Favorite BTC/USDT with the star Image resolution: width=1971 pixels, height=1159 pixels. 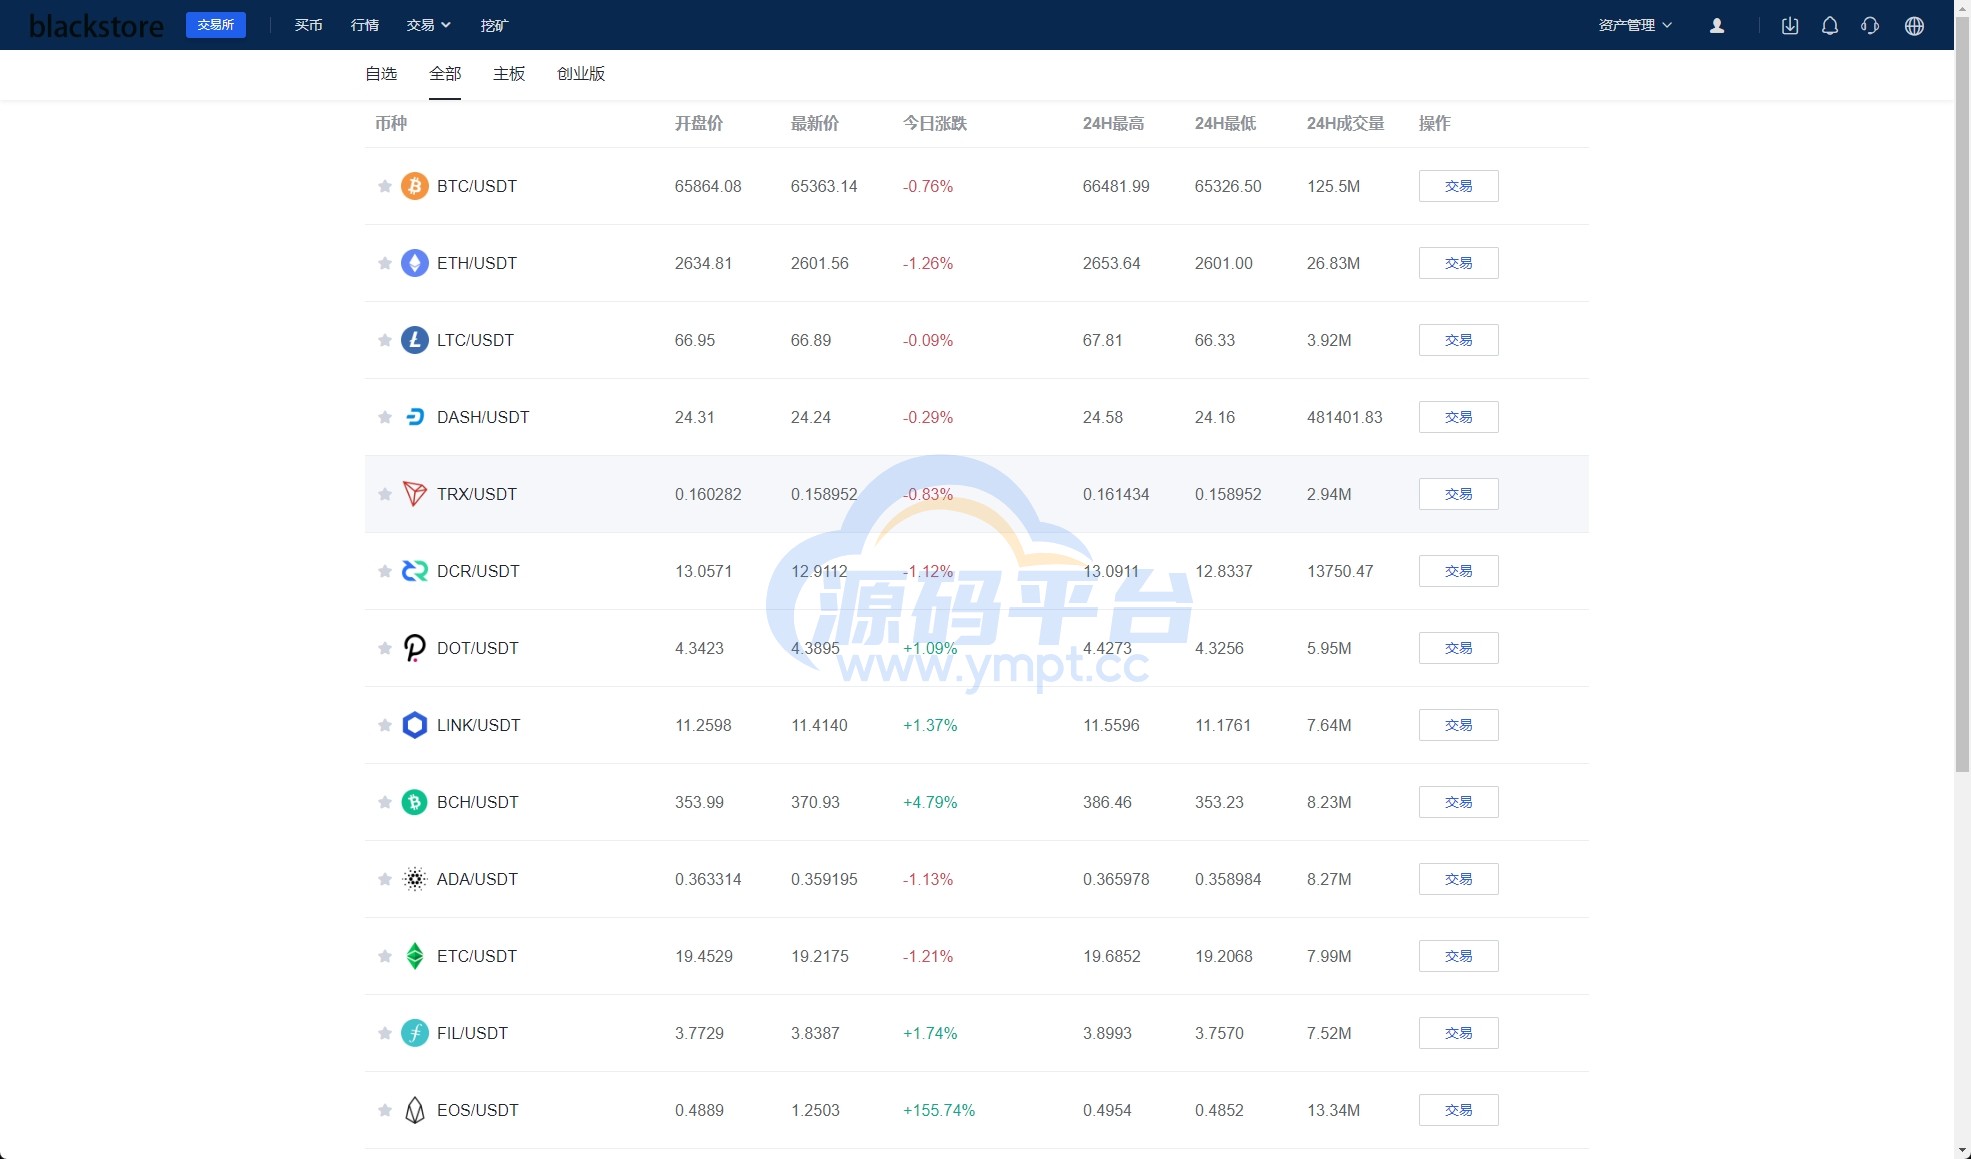click(384, 186)
